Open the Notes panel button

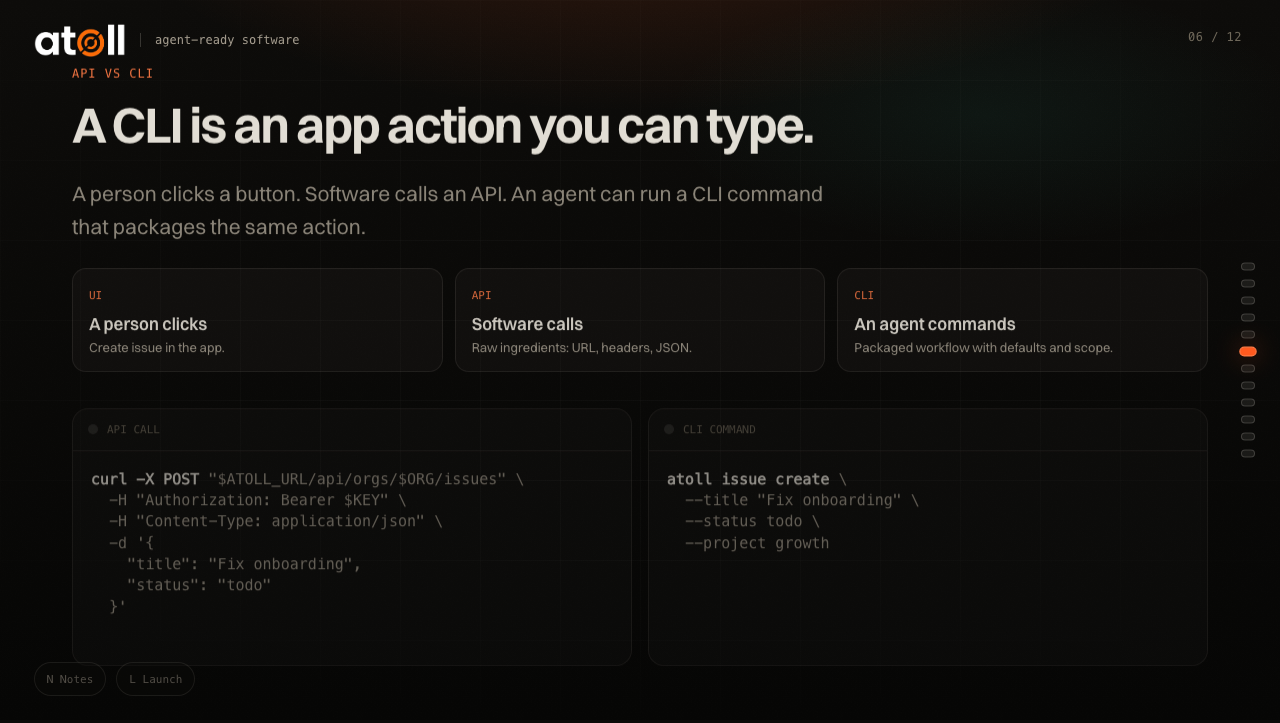point(70,679)
